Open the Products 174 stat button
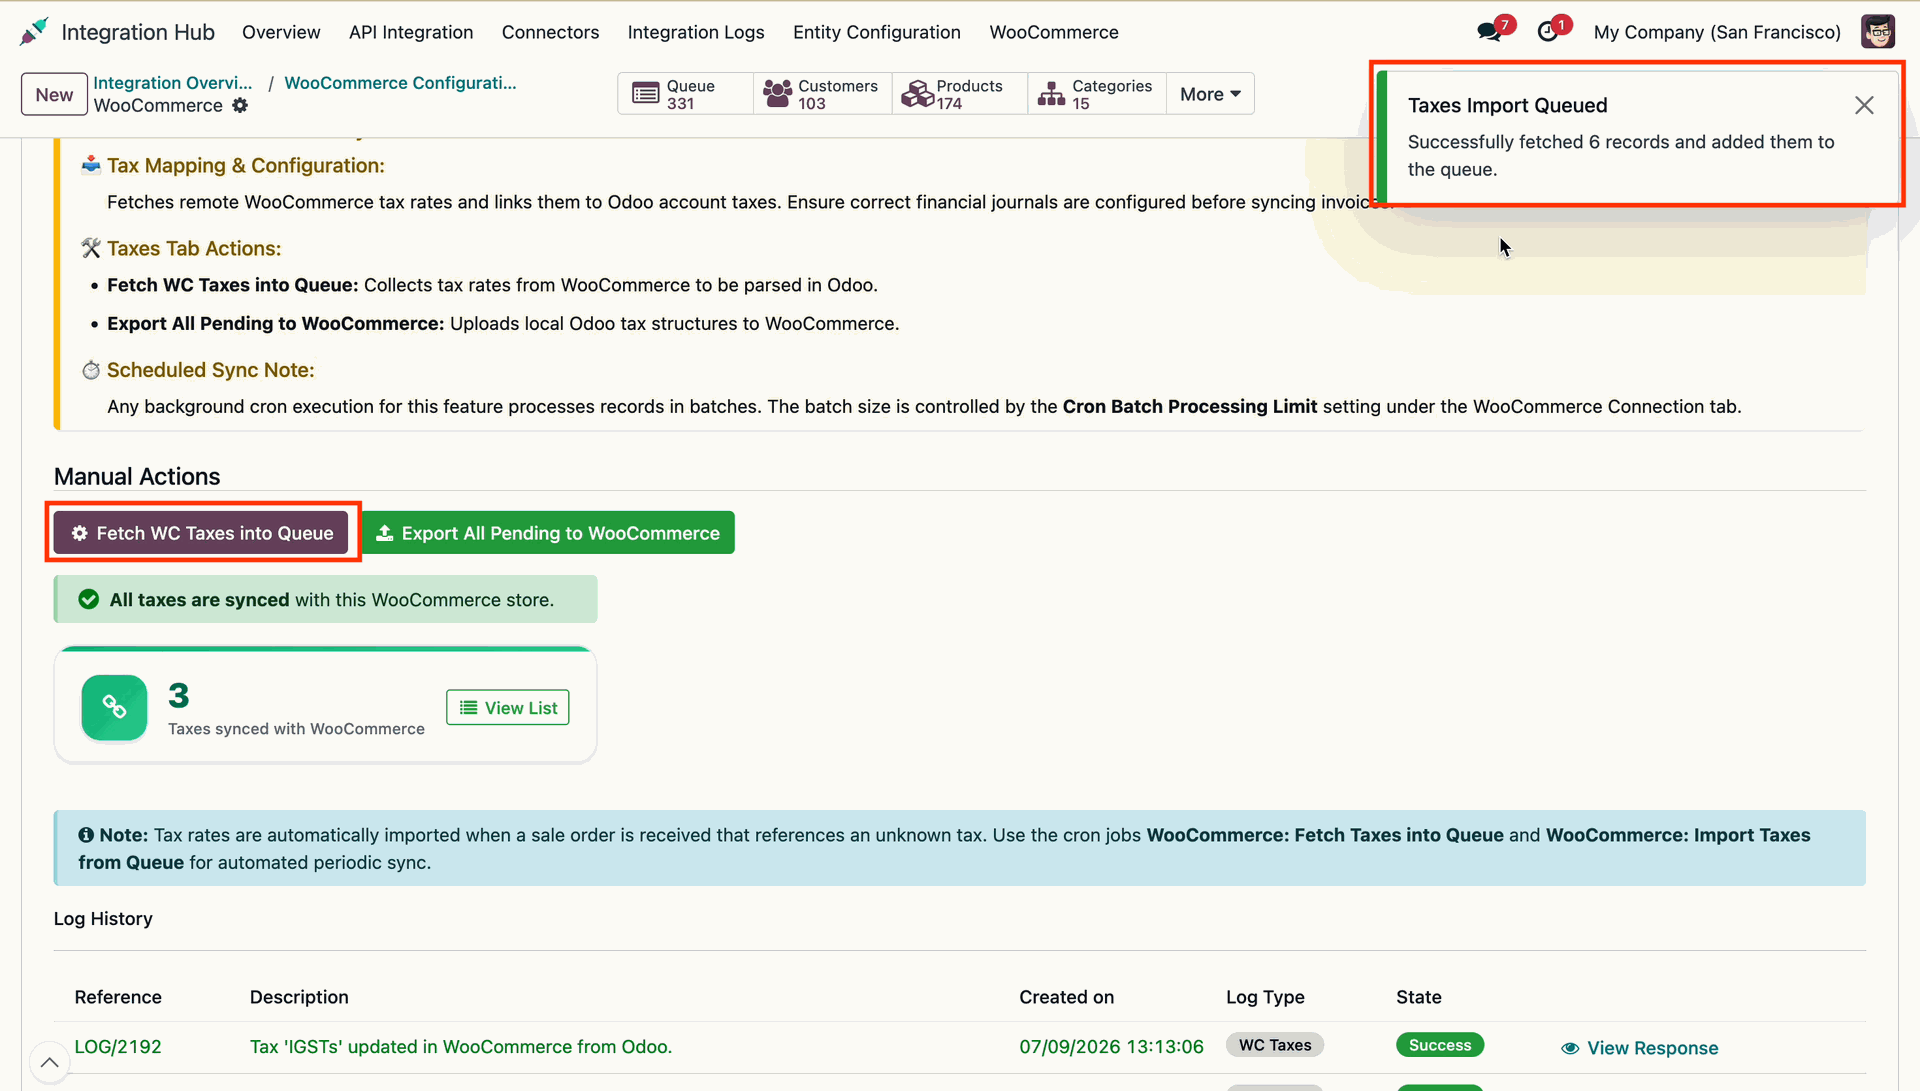 point(958,94)
